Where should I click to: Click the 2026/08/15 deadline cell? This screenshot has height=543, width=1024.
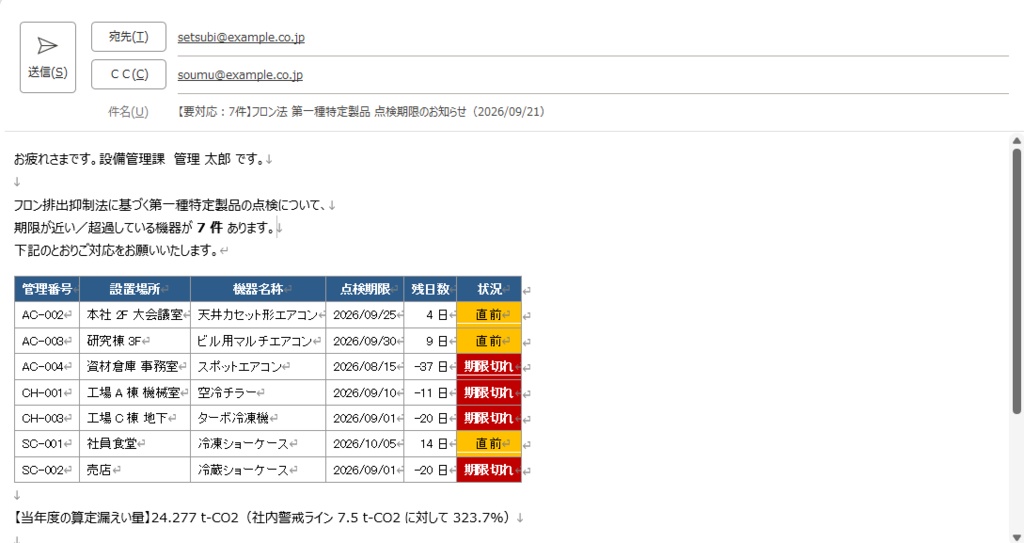point(365,367)
